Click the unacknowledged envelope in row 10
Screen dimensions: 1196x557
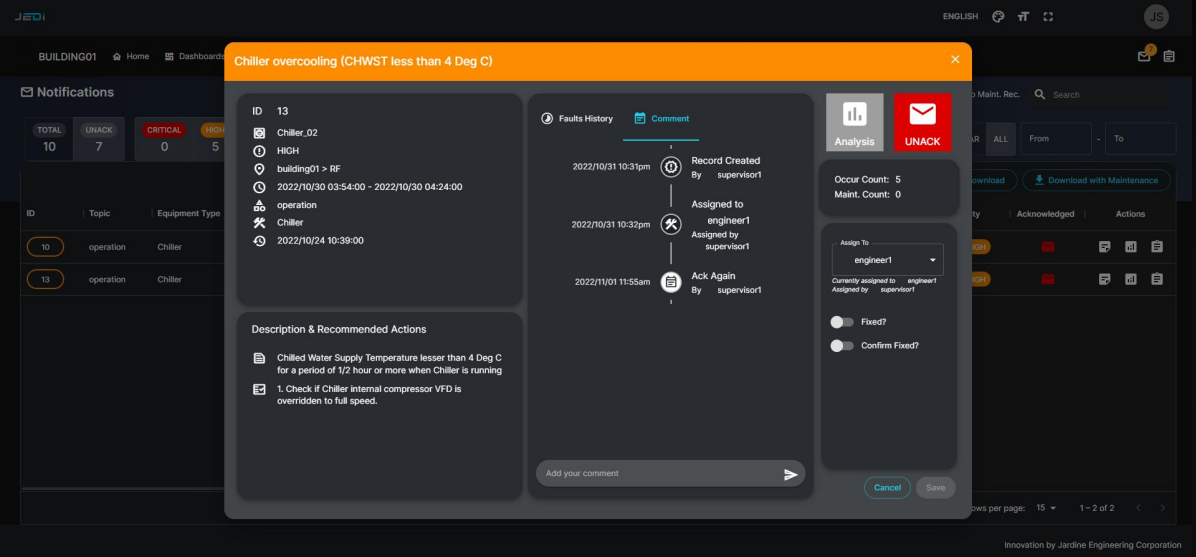[x=1048, y=247]
